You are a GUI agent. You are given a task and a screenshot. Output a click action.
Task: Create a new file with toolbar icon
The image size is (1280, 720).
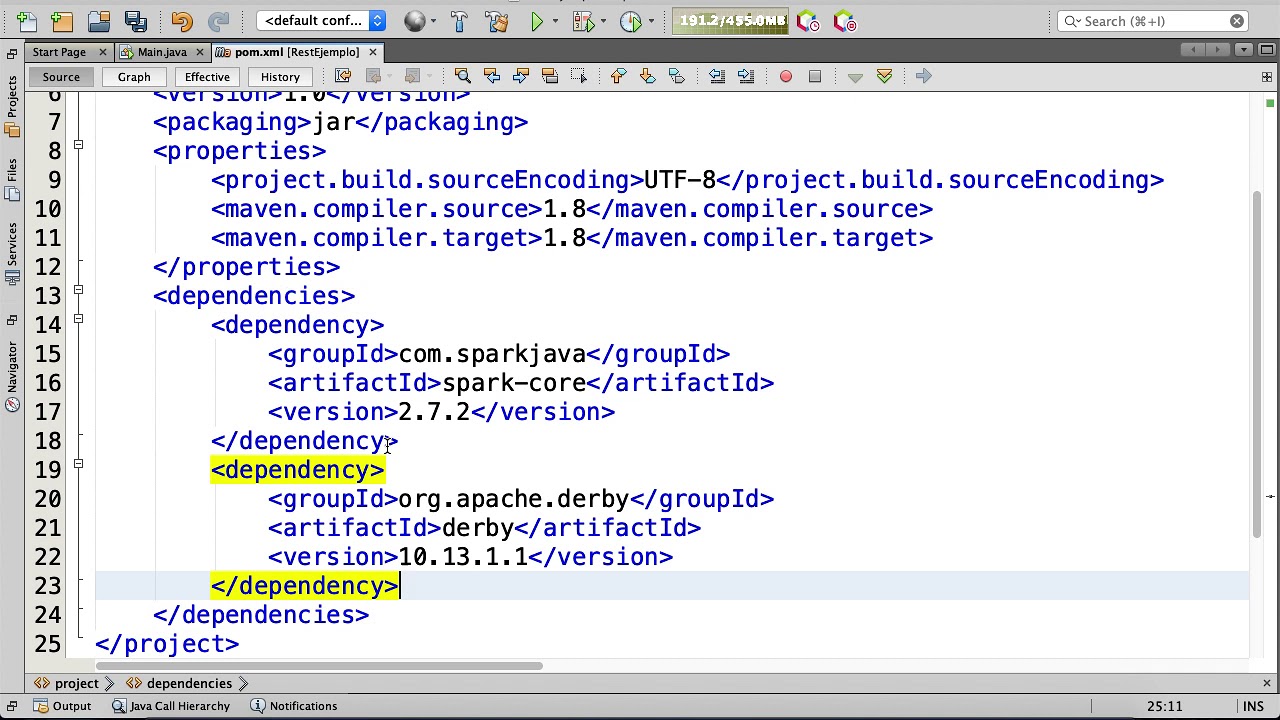click(x=25, y=21)
